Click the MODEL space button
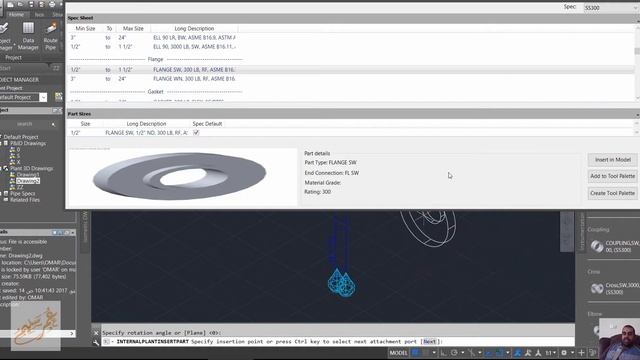640x360 pixels. click(x=398, y=353)
